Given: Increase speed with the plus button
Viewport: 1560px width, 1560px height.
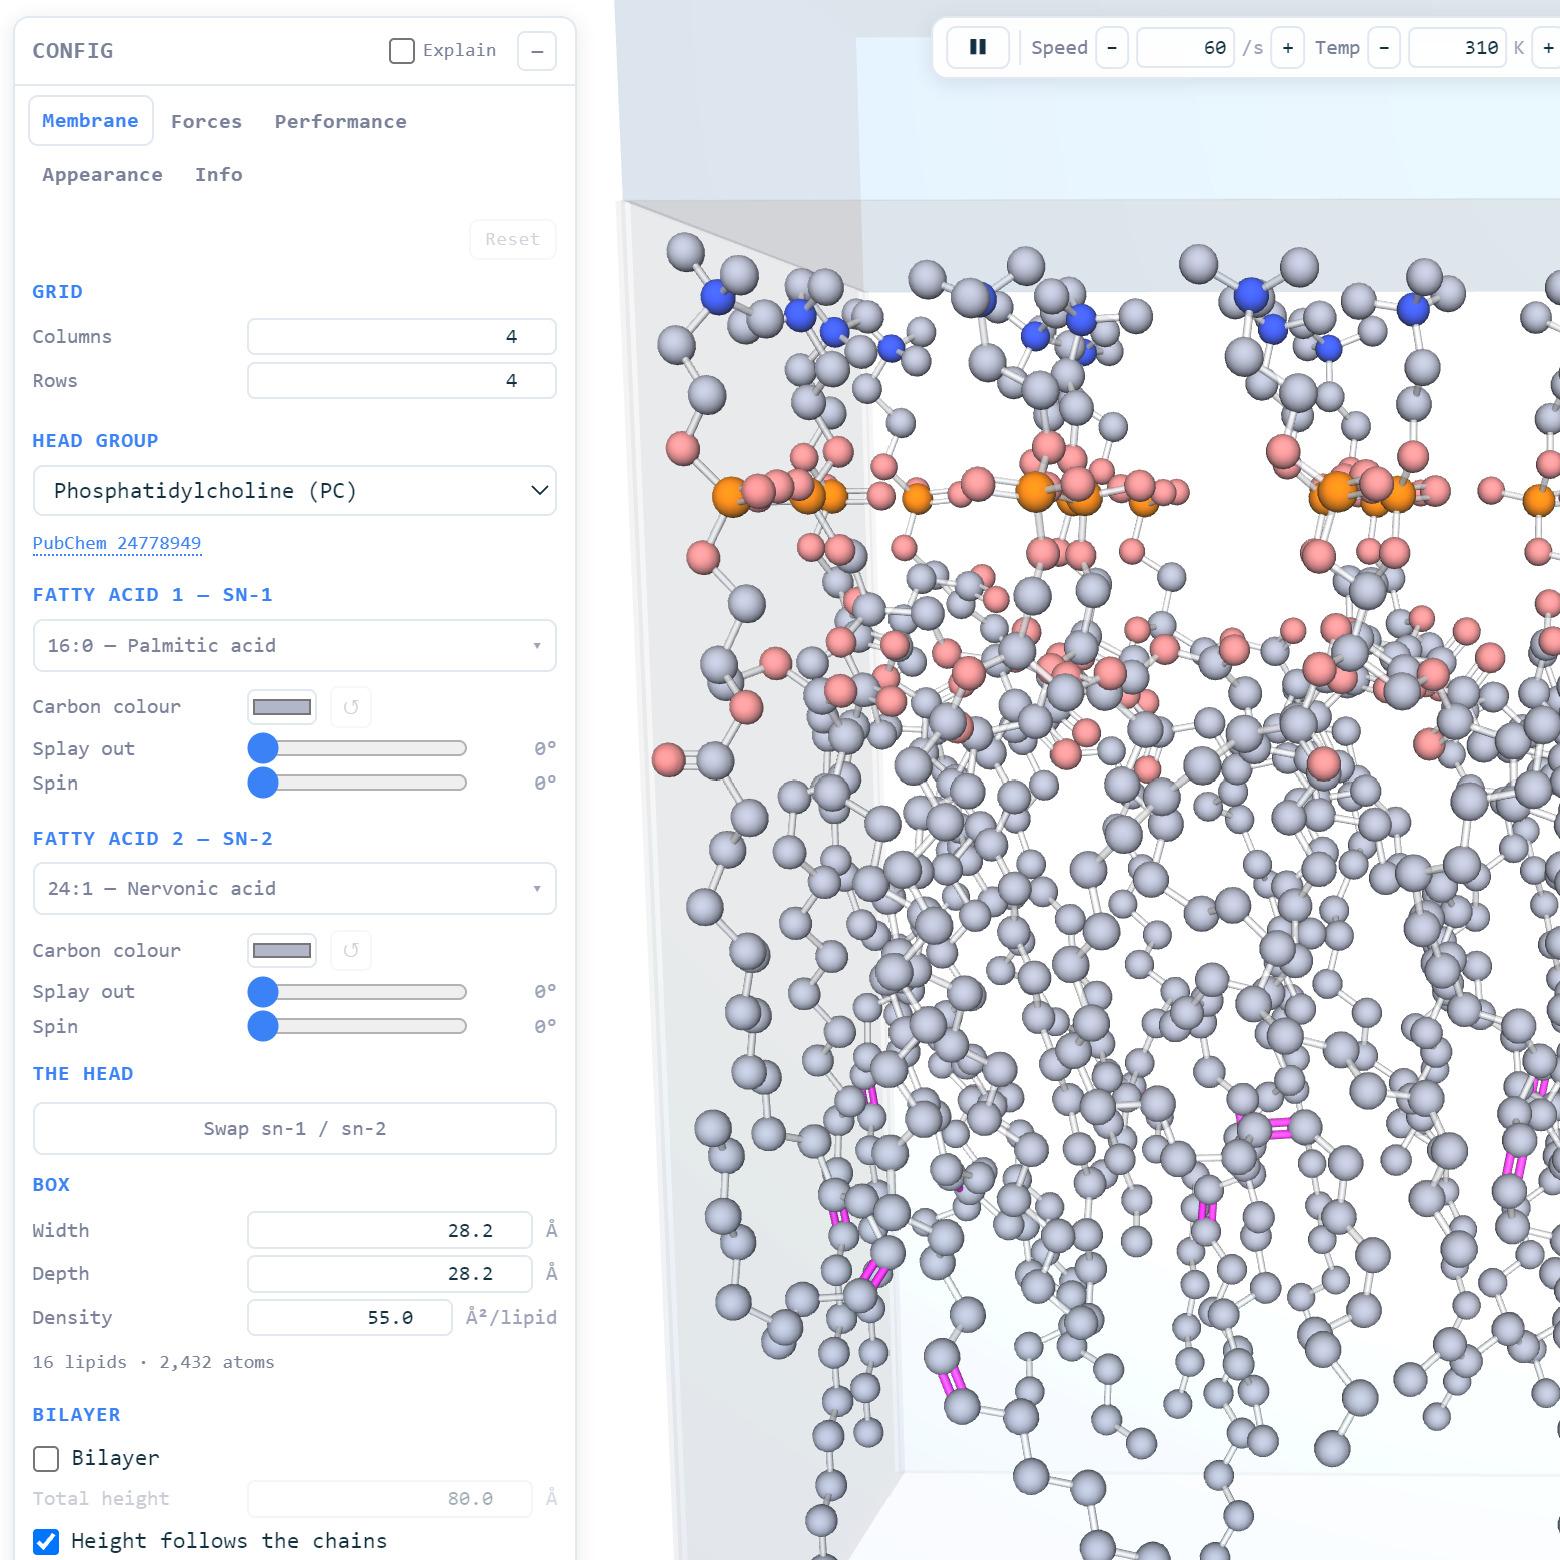Looking at the screenshot, I should click(1287, 47).
